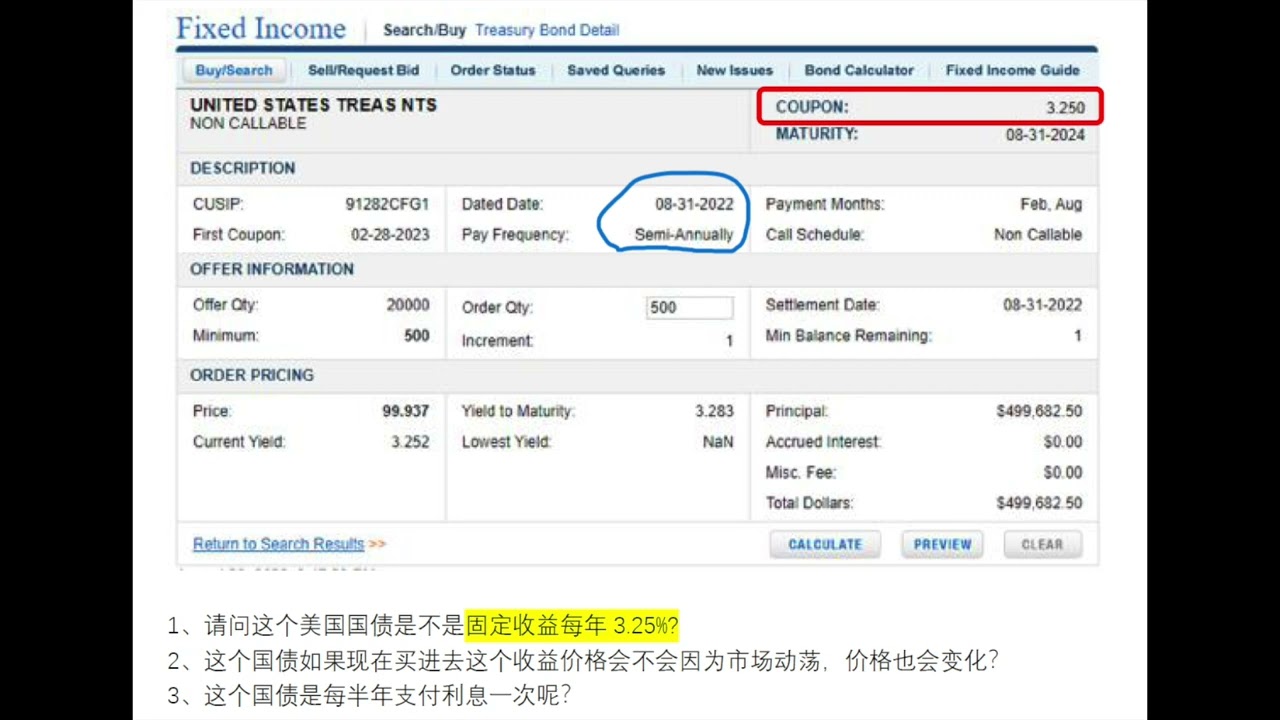Select the CUSIP value 91282CFG1

[x=387, y=204]
